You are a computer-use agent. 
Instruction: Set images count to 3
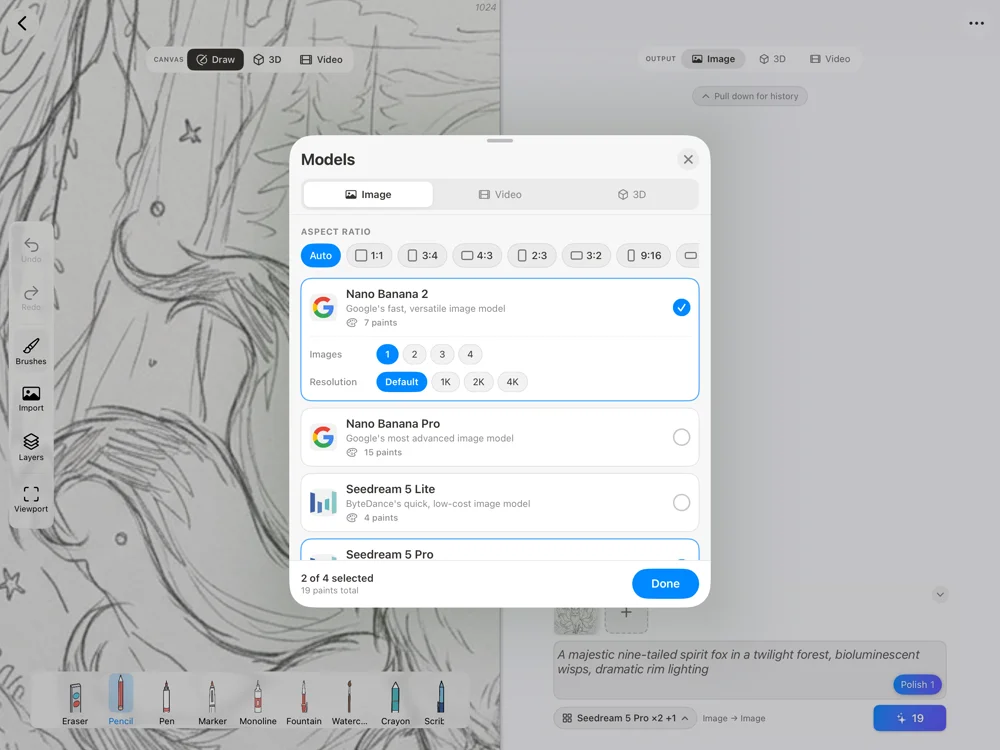[442, 355]
